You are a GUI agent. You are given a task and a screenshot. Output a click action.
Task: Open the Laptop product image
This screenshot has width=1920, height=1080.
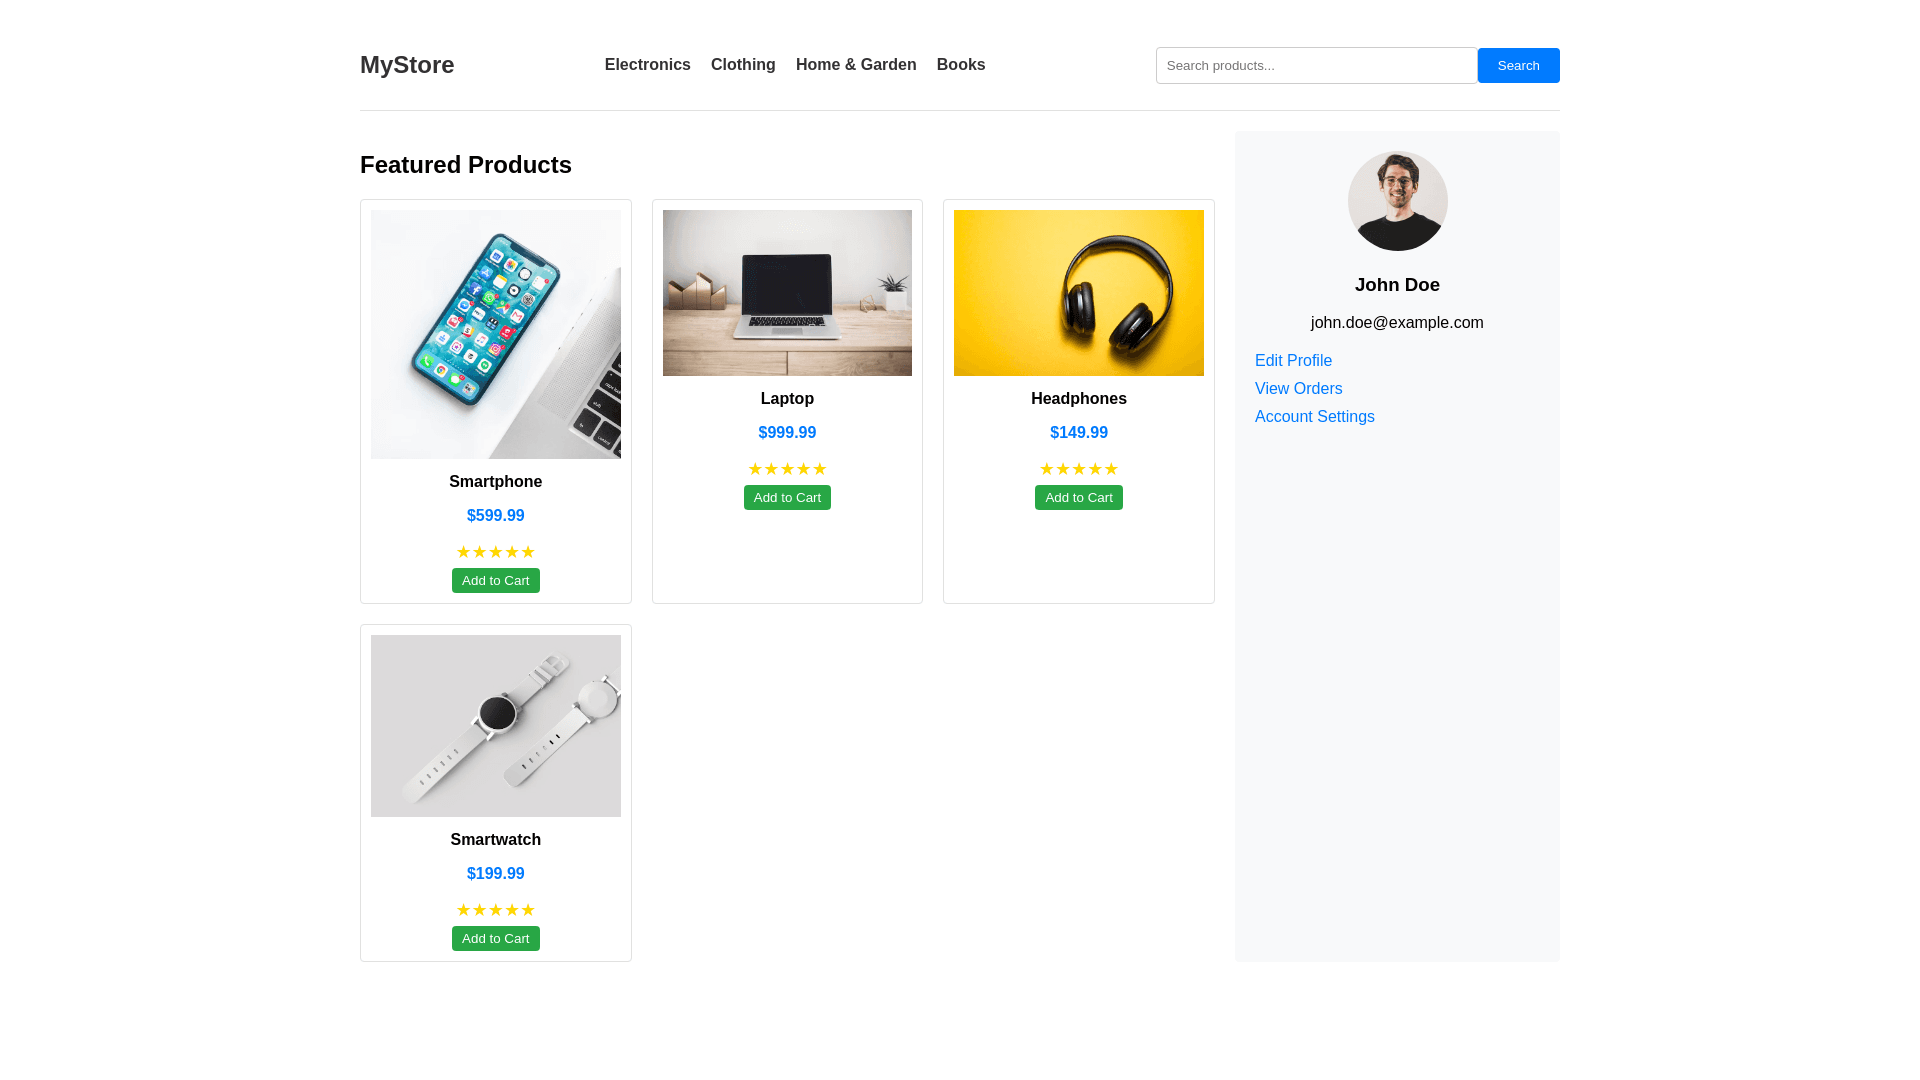pos(787,293)
